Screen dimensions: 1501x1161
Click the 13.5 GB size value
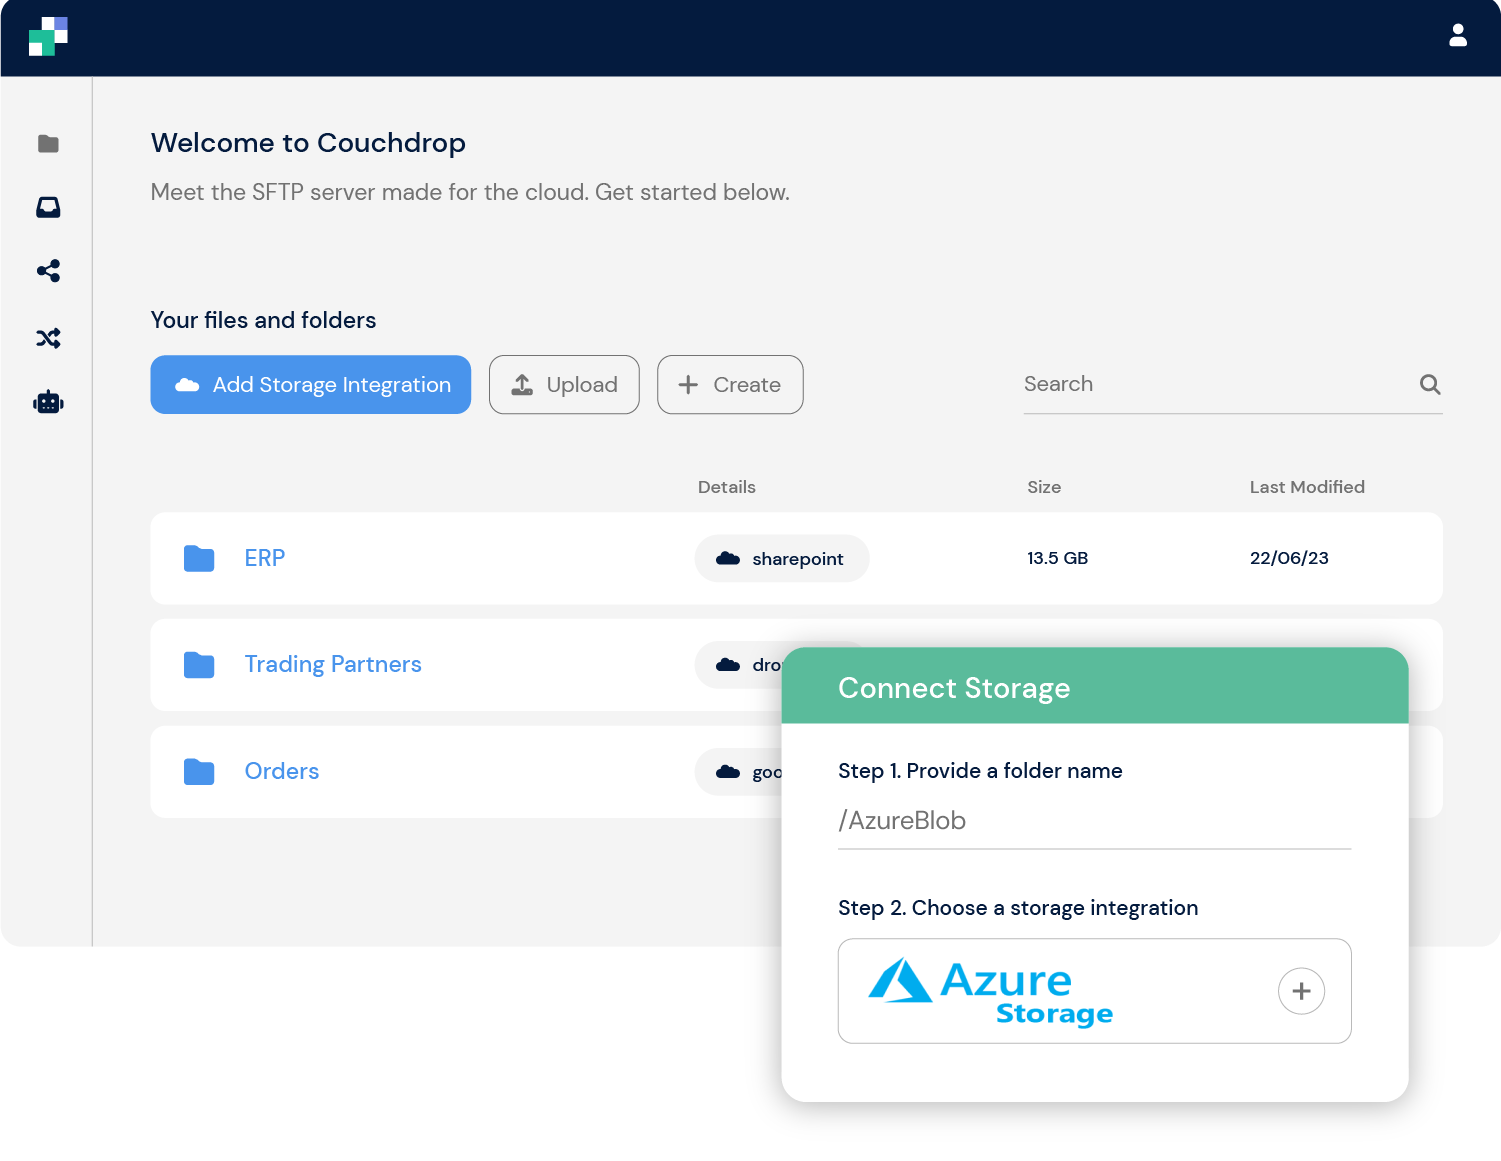(1057, 558)
